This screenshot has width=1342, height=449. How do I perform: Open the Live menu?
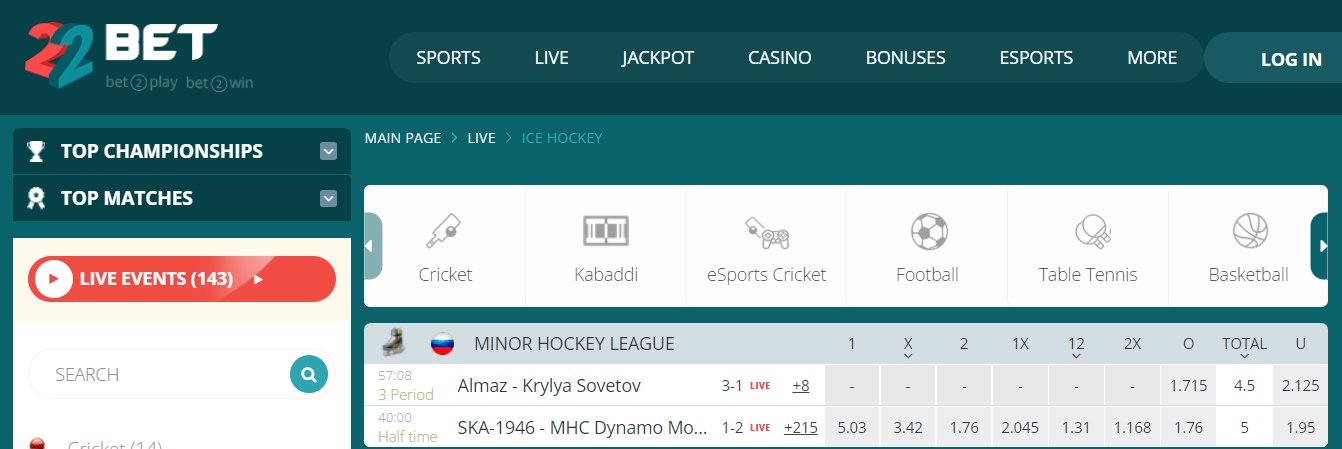click(x=551, y=58)
